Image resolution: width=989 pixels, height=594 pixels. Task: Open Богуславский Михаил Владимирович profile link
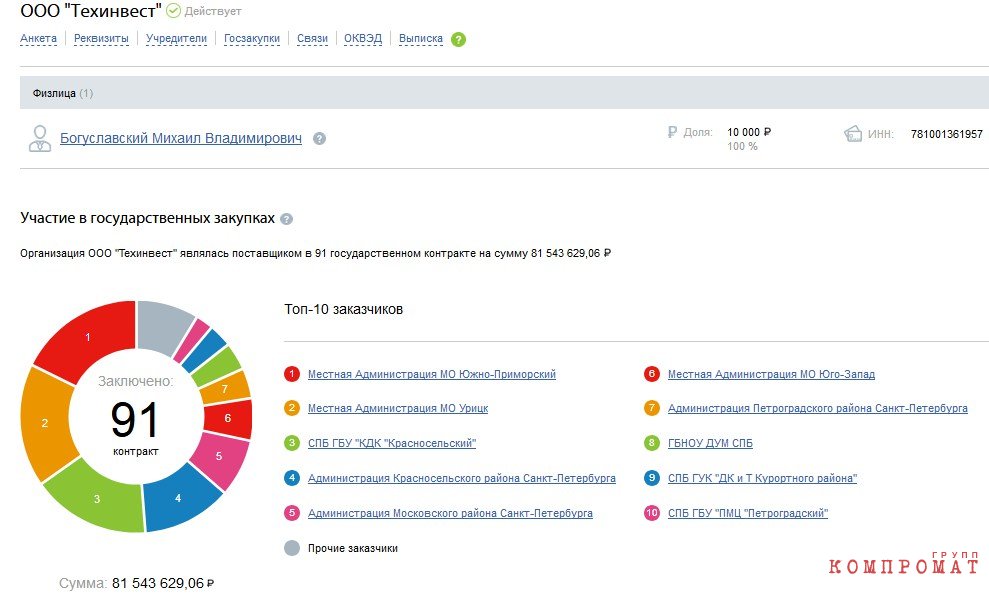tap(180, 138)
